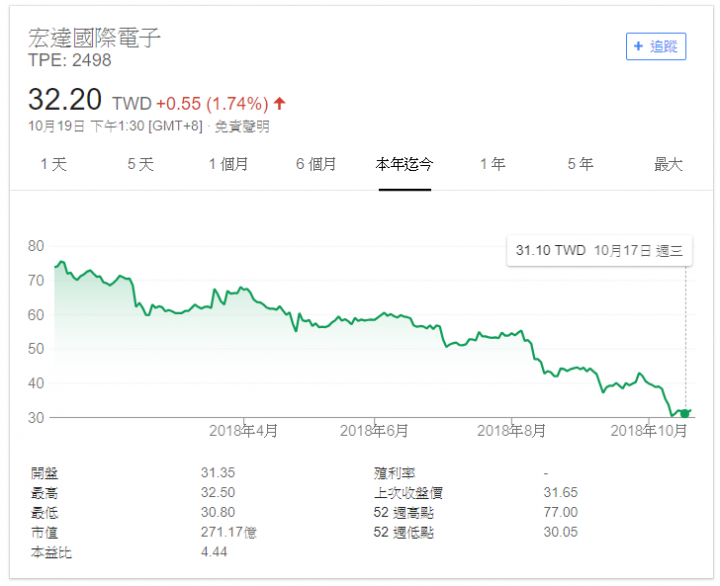Click the 52 週高點 value 77.00

click(x=561, y=512)
